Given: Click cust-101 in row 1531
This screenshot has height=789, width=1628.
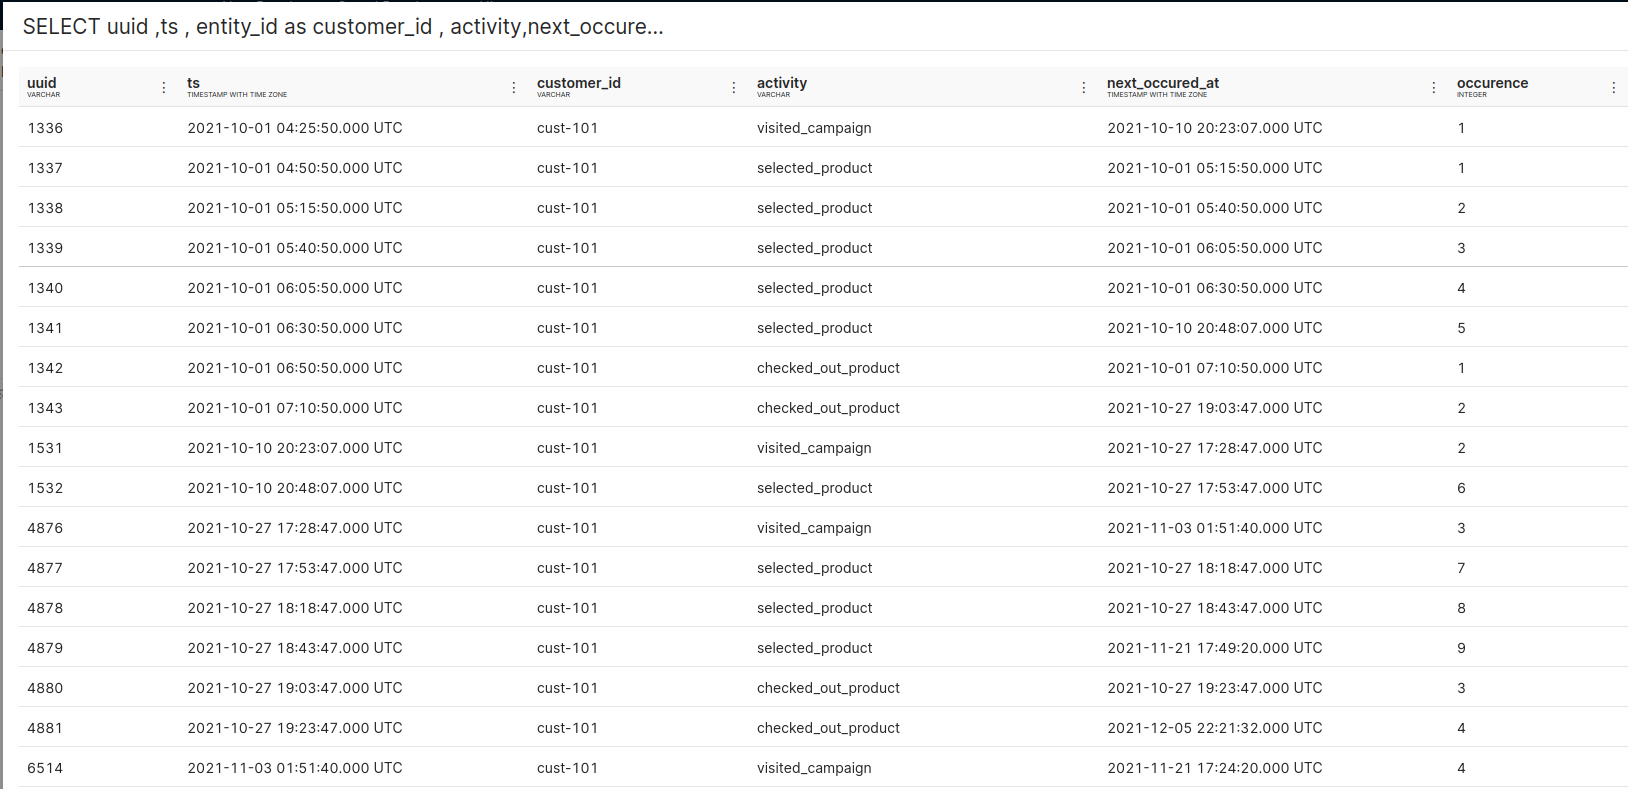Looking at the screenshot, I should (x=567, y=448).
